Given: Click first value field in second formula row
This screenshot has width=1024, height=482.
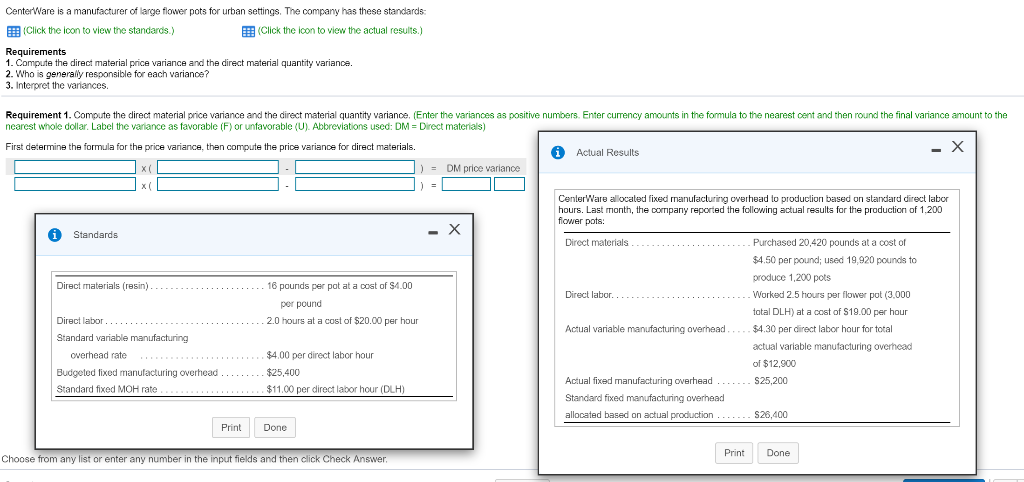Looking at the screenshot, I should point(75,184).
